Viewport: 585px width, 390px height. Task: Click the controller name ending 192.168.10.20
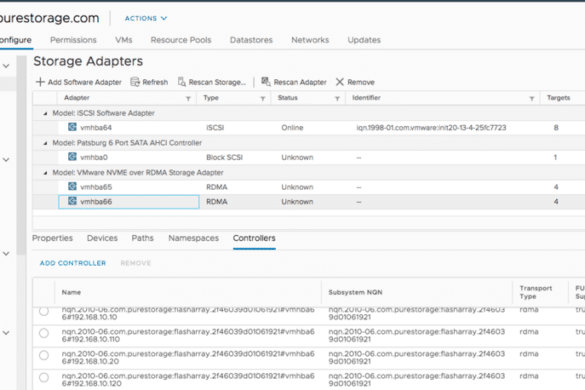coord(188,358)
